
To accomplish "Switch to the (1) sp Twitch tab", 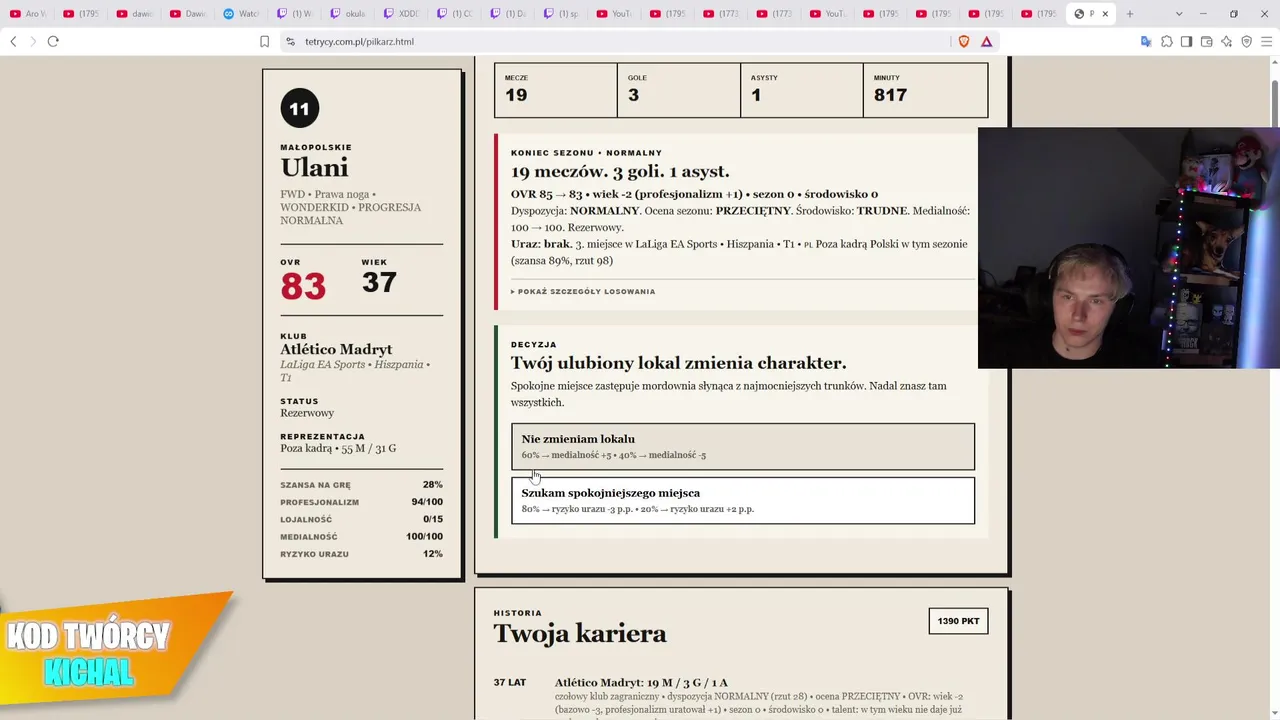I will pyautogui.click(x=563, y=14).
